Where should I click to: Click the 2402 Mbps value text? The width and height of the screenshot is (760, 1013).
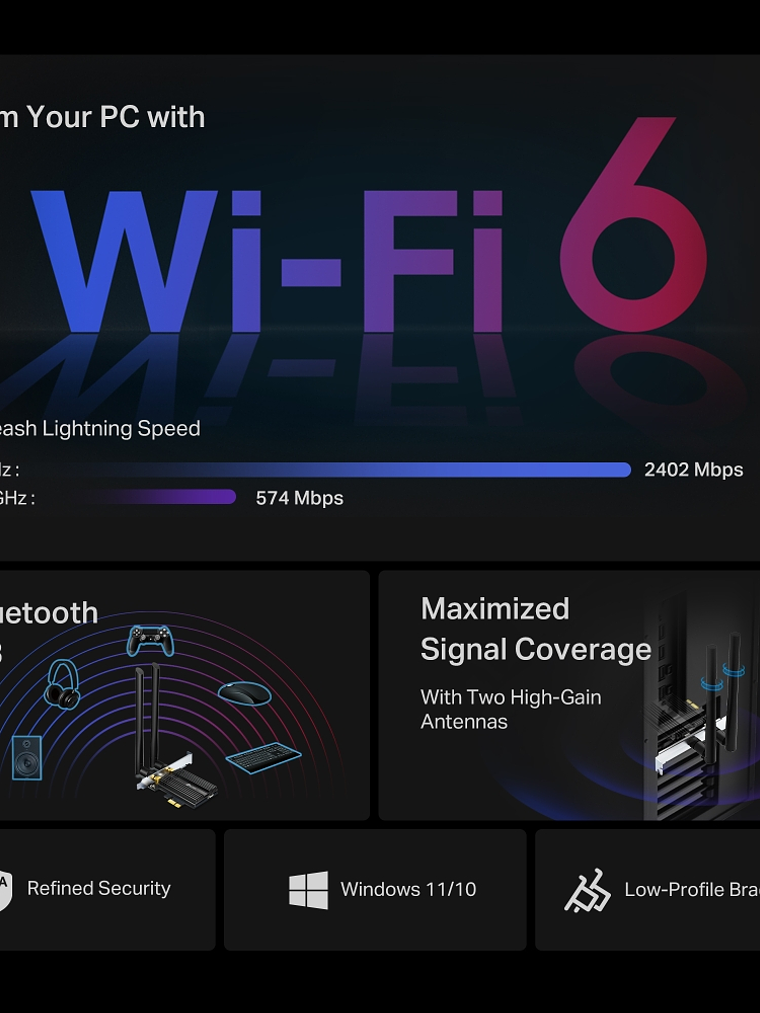(x=693, y=470)
